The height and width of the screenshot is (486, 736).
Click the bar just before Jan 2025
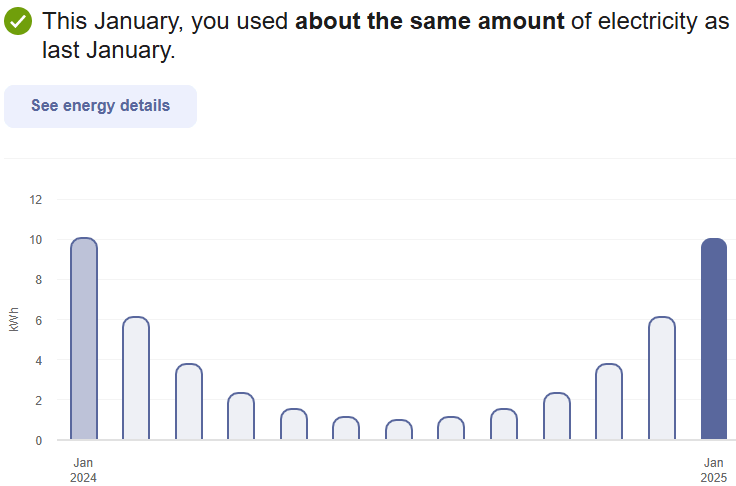[x=662, y=379]
